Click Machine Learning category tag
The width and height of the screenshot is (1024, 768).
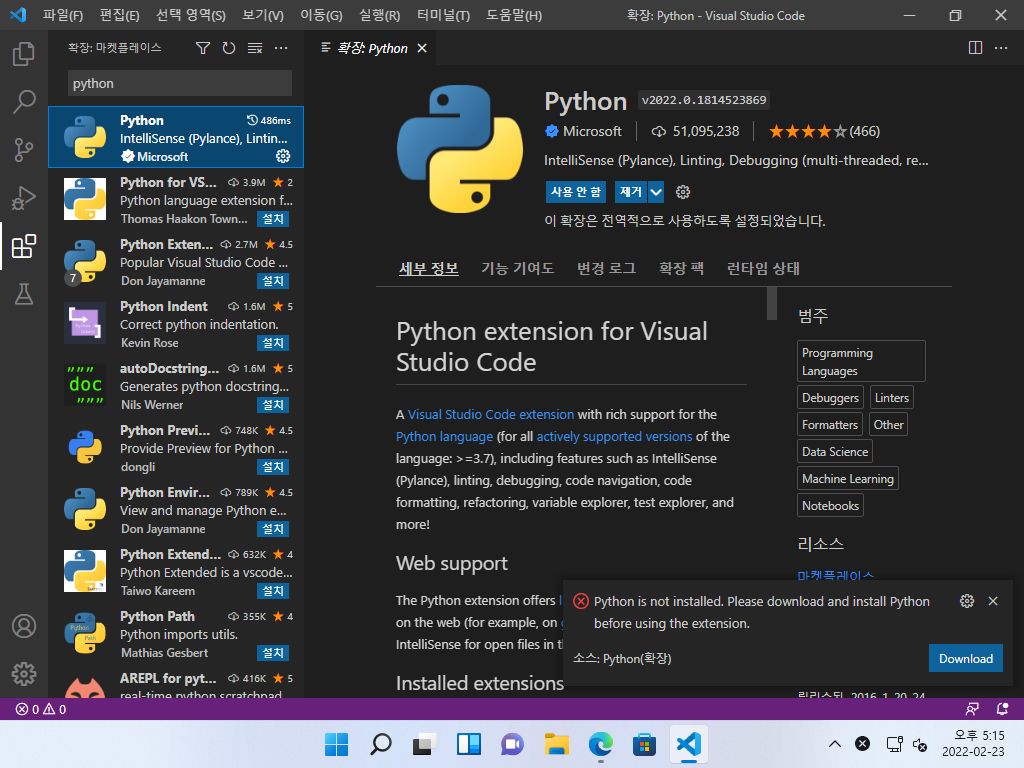848,479
